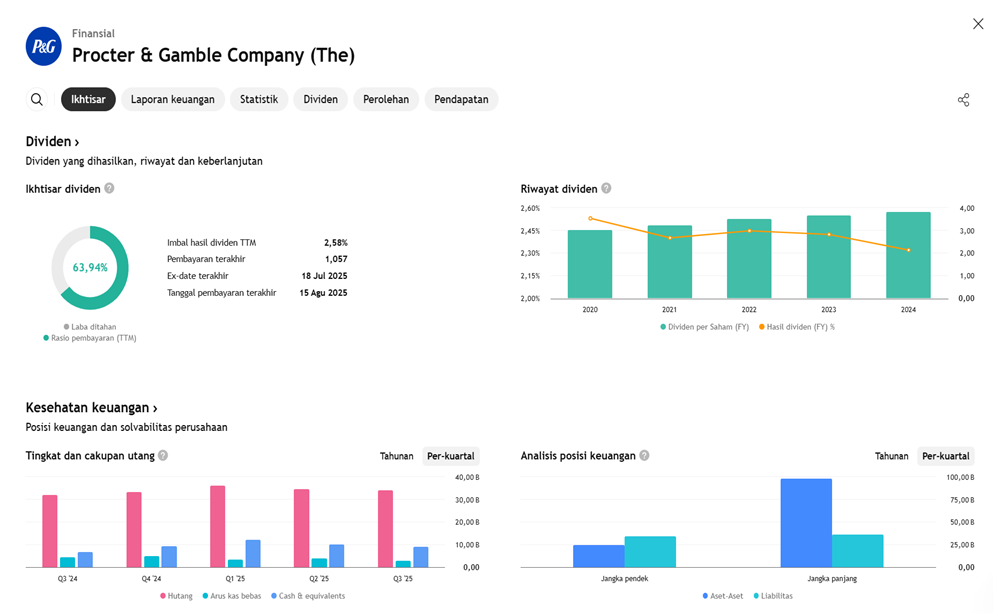Click the Q3 '24 pink Hutang bar
The height and width of the screenshot is (614, 993).
(x=50, y=531)
